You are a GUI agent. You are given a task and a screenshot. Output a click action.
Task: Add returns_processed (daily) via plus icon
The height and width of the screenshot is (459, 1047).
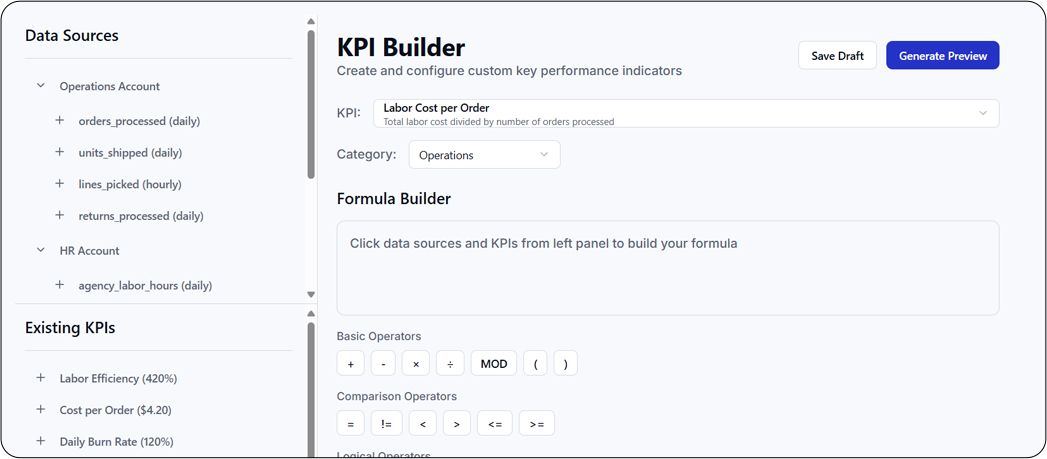pos(60,216)
